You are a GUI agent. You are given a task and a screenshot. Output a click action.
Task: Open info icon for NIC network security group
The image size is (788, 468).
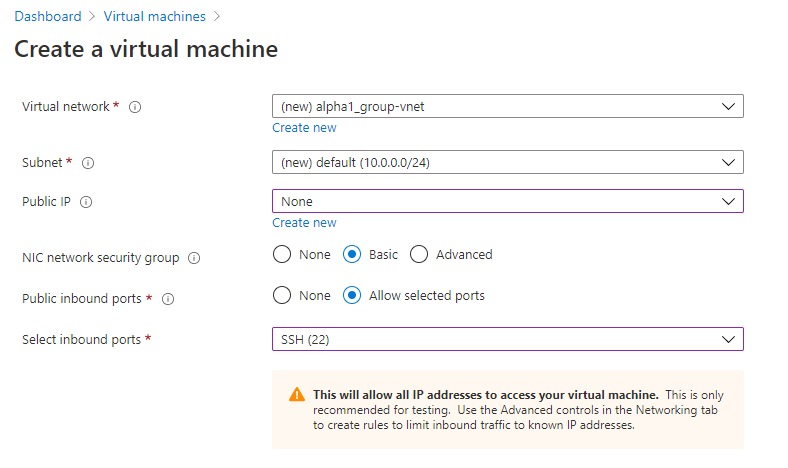(194, 258)
